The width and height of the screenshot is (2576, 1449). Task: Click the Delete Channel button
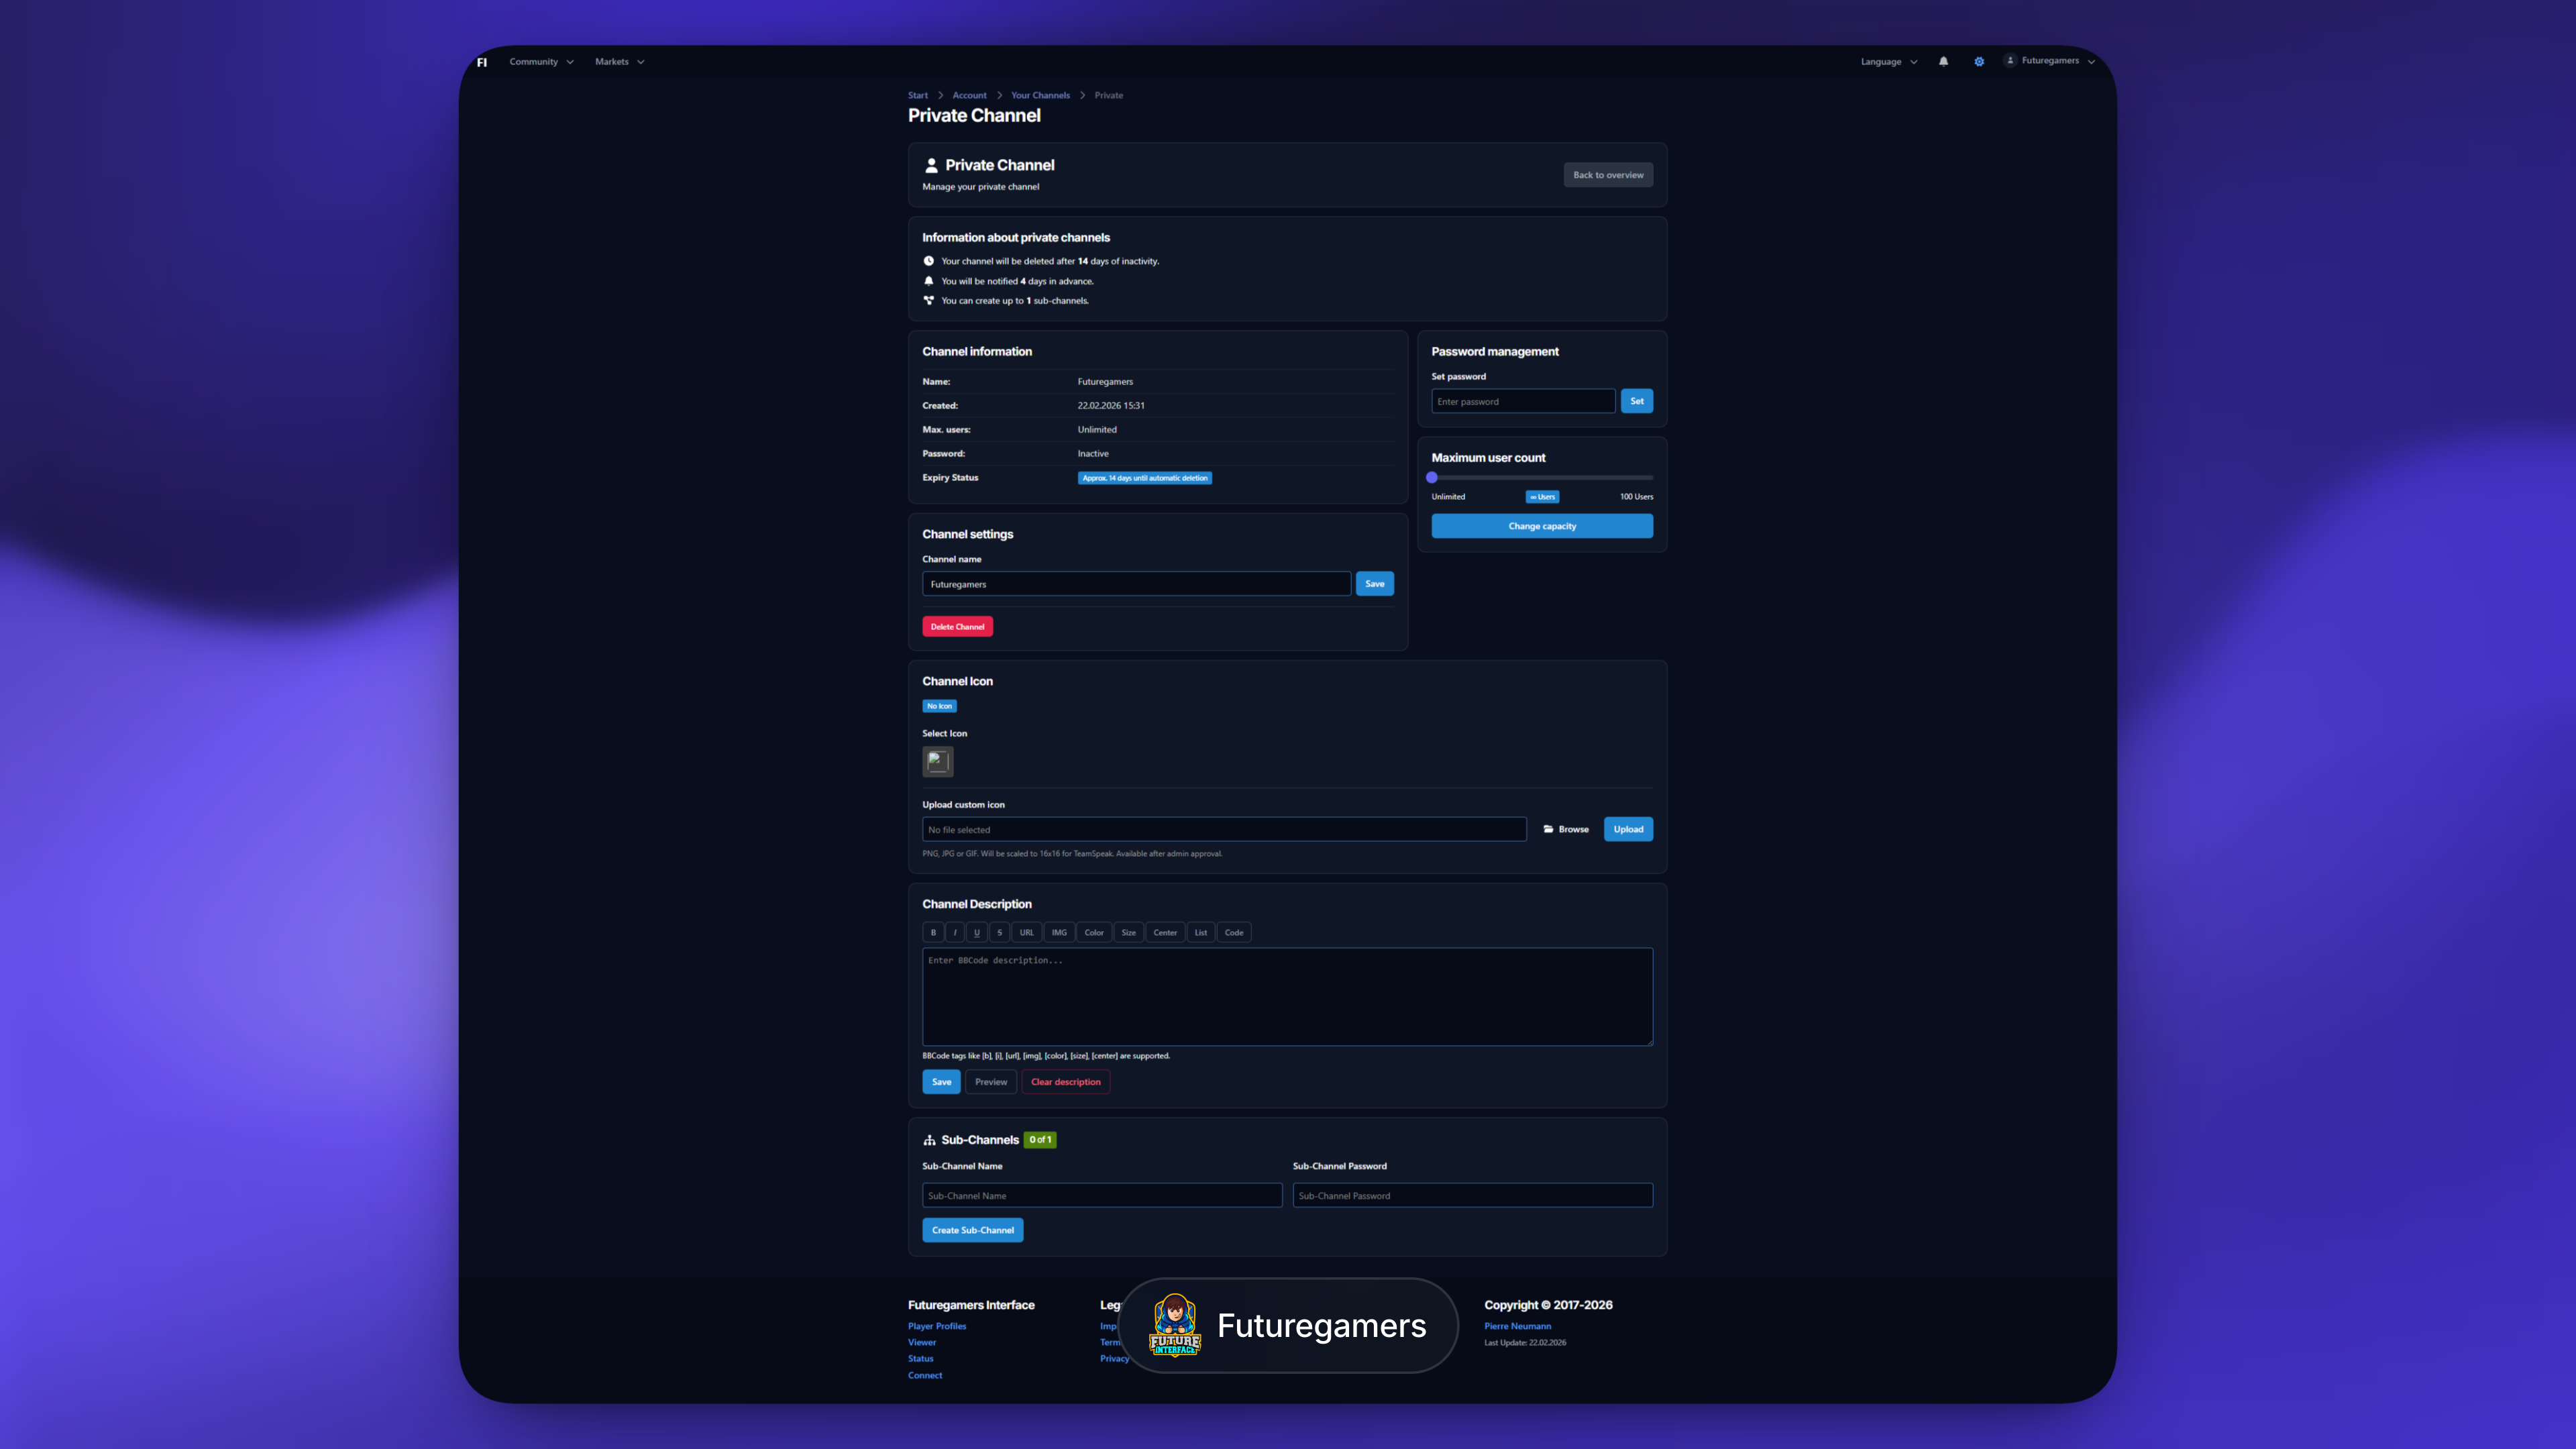957,626
